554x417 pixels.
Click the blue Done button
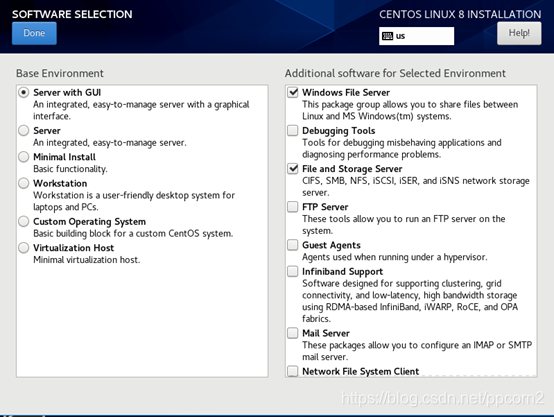tap(34, 33)
